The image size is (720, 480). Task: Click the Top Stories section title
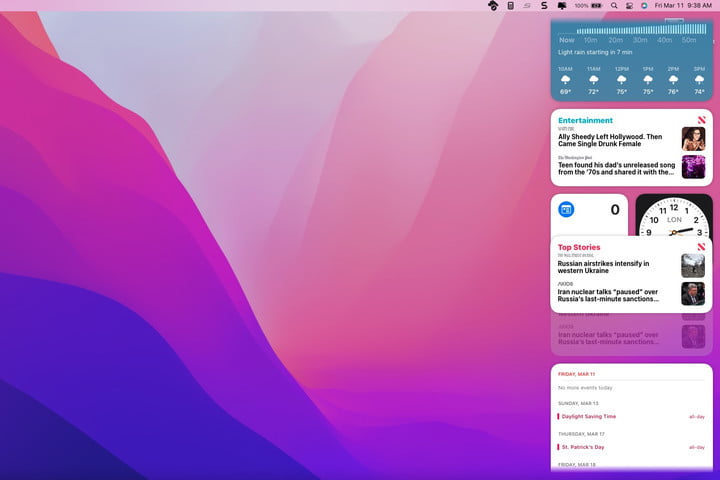579,247
